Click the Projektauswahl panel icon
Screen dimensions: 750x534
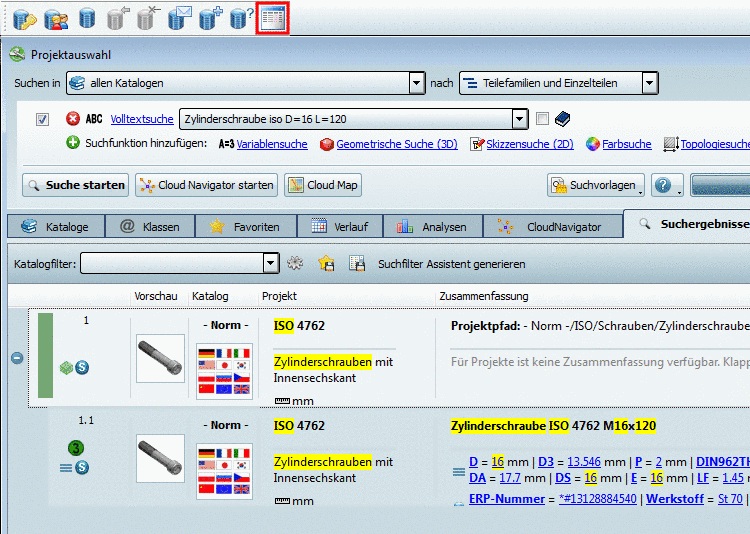pos(17,54)
